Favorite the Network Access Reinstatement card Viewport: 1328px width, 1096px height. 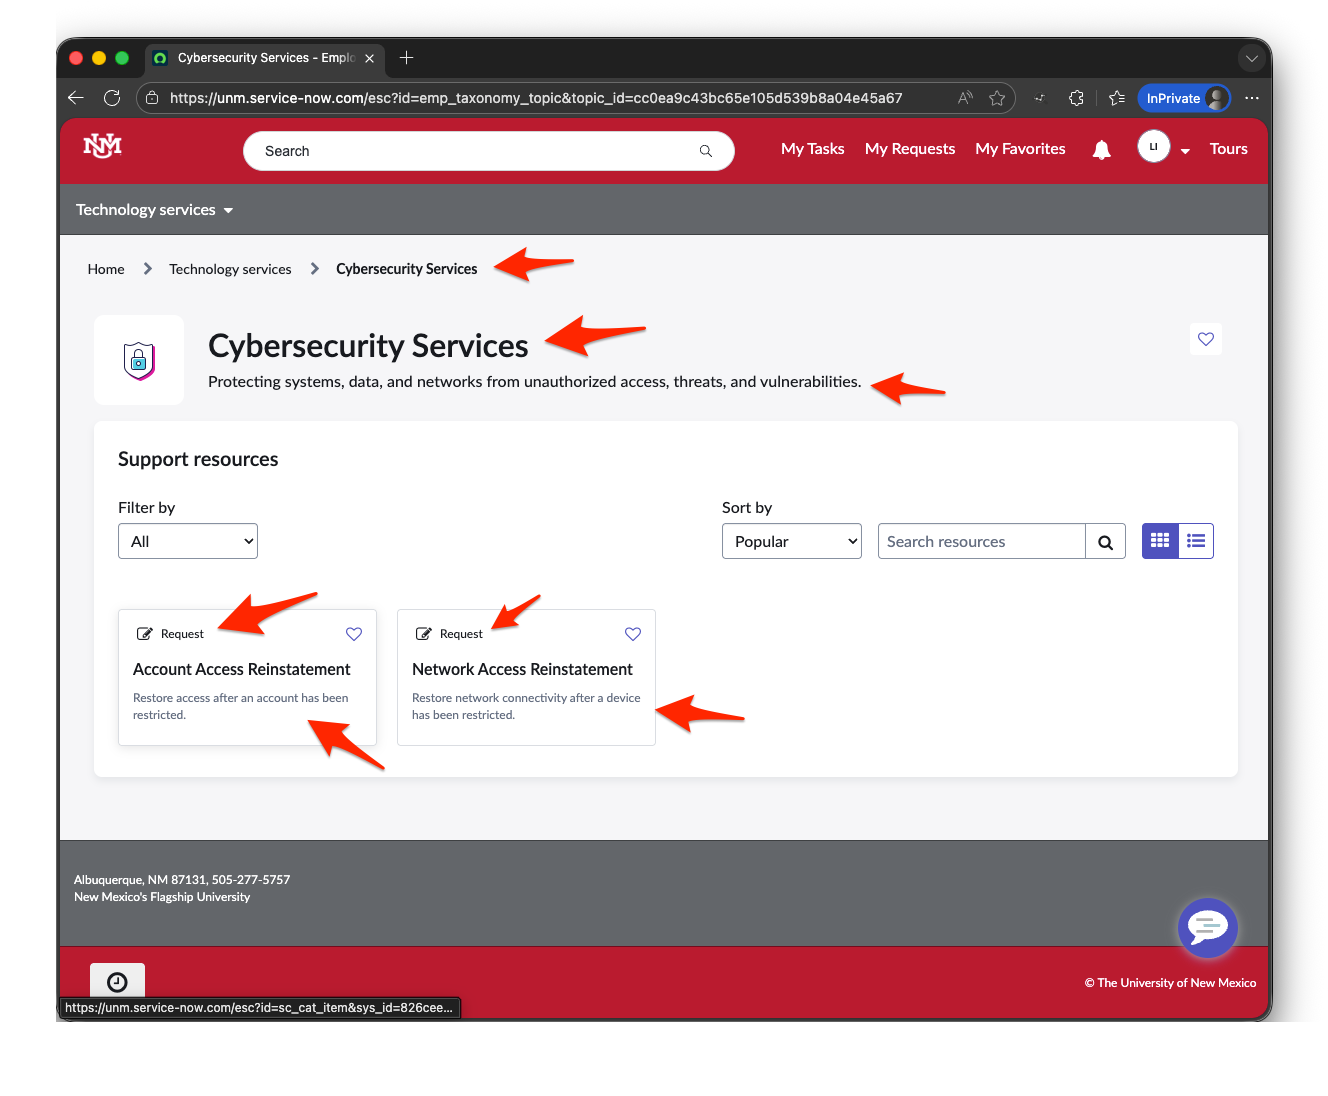pos(632,633)
